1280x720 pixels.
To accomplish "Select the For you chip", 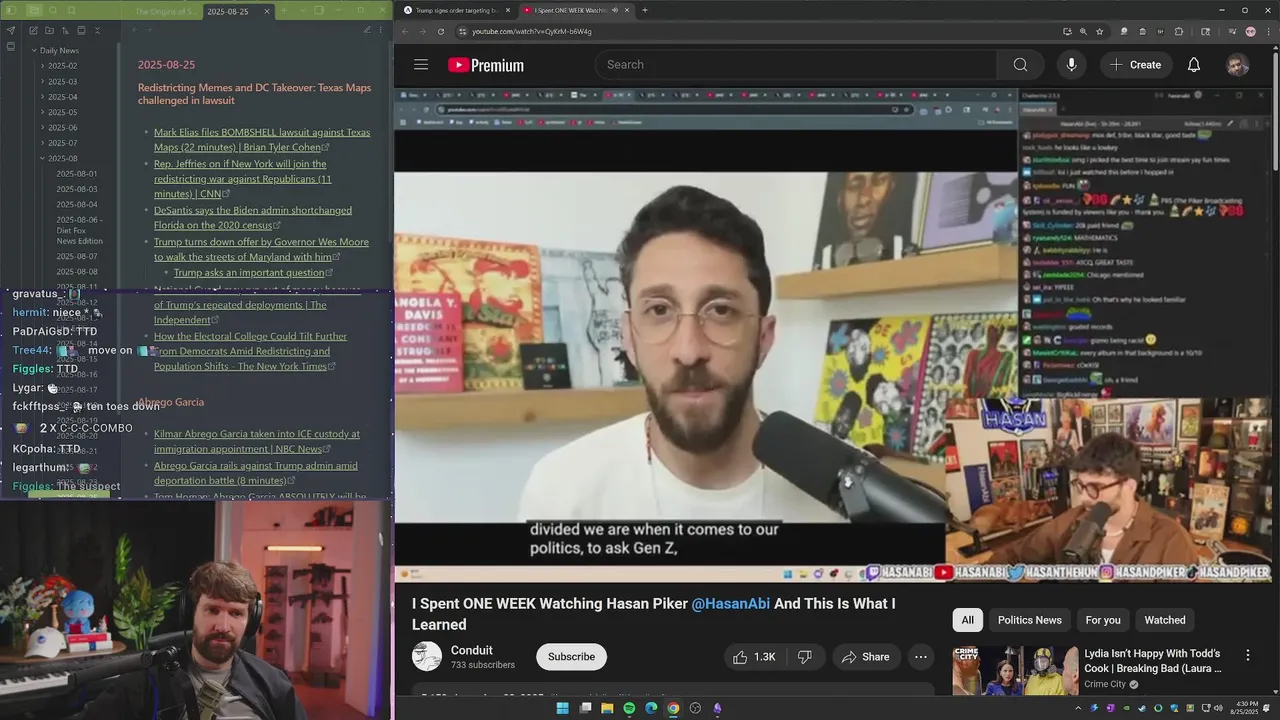I will click(1103, 620).
